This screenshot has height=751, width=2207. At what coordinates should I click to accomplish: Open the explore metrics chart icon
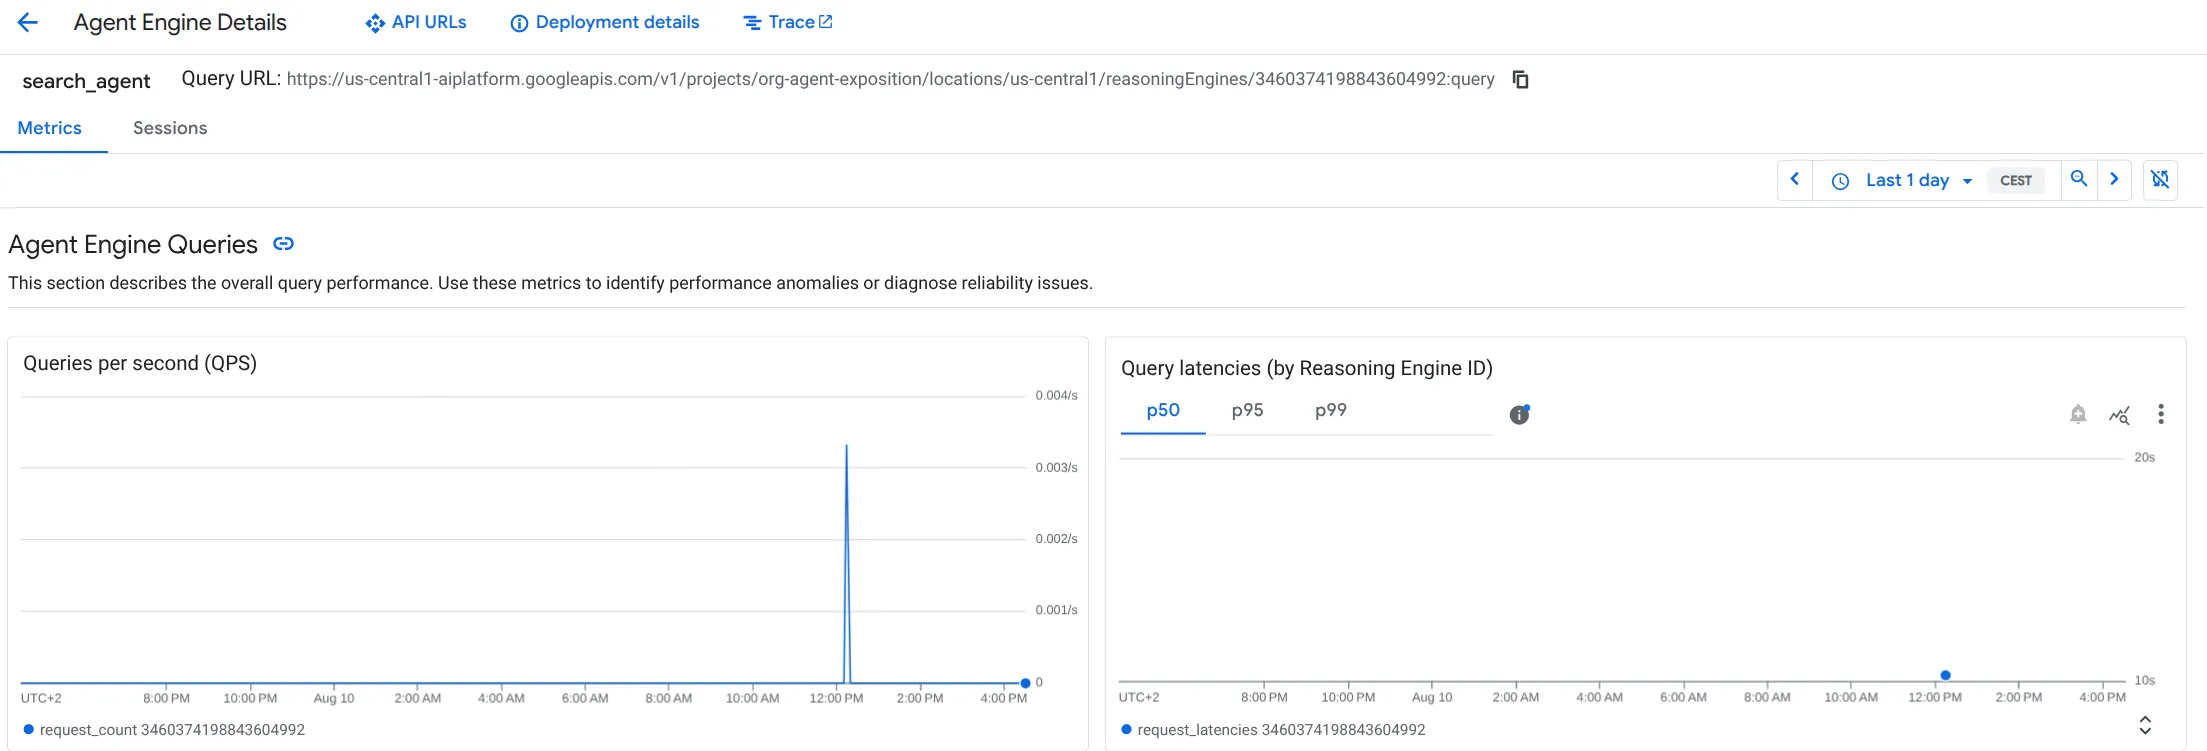point(2119,414)
